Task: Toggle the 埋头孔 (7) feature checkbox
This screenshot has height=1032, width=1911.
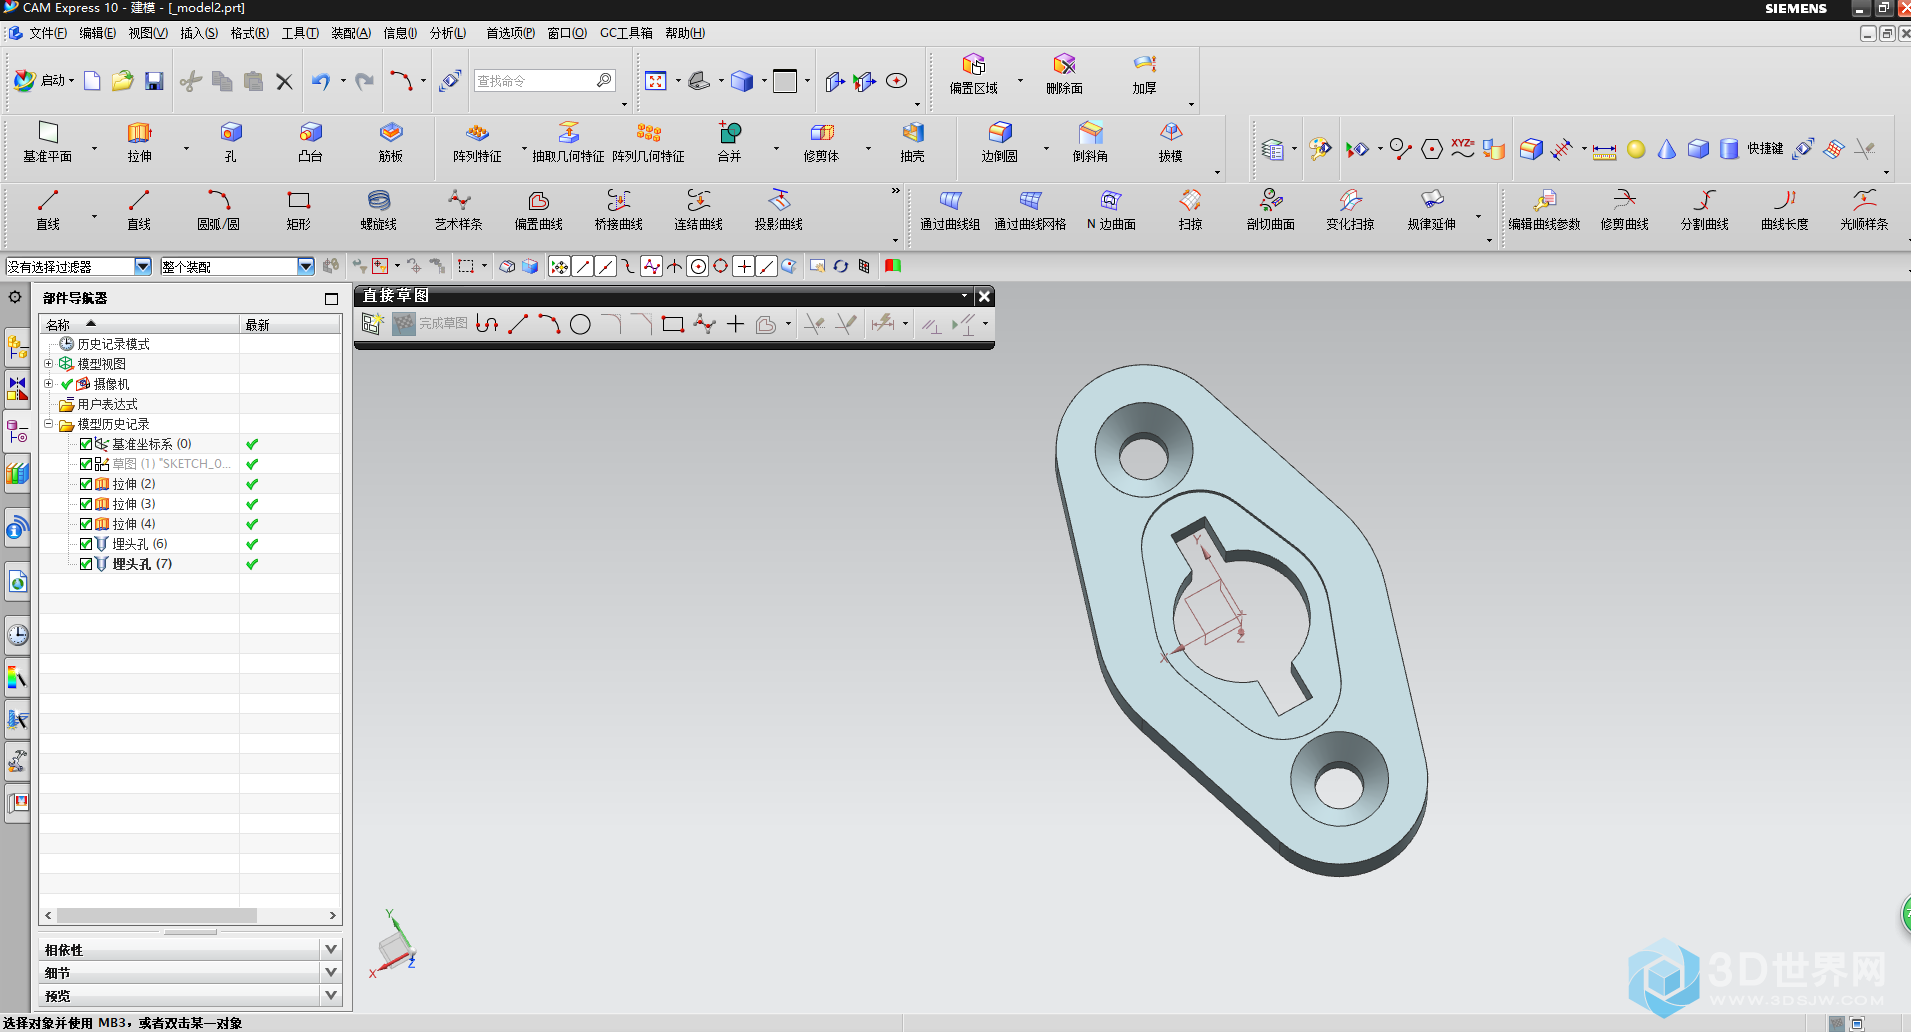Action: (x=86, y=564)
